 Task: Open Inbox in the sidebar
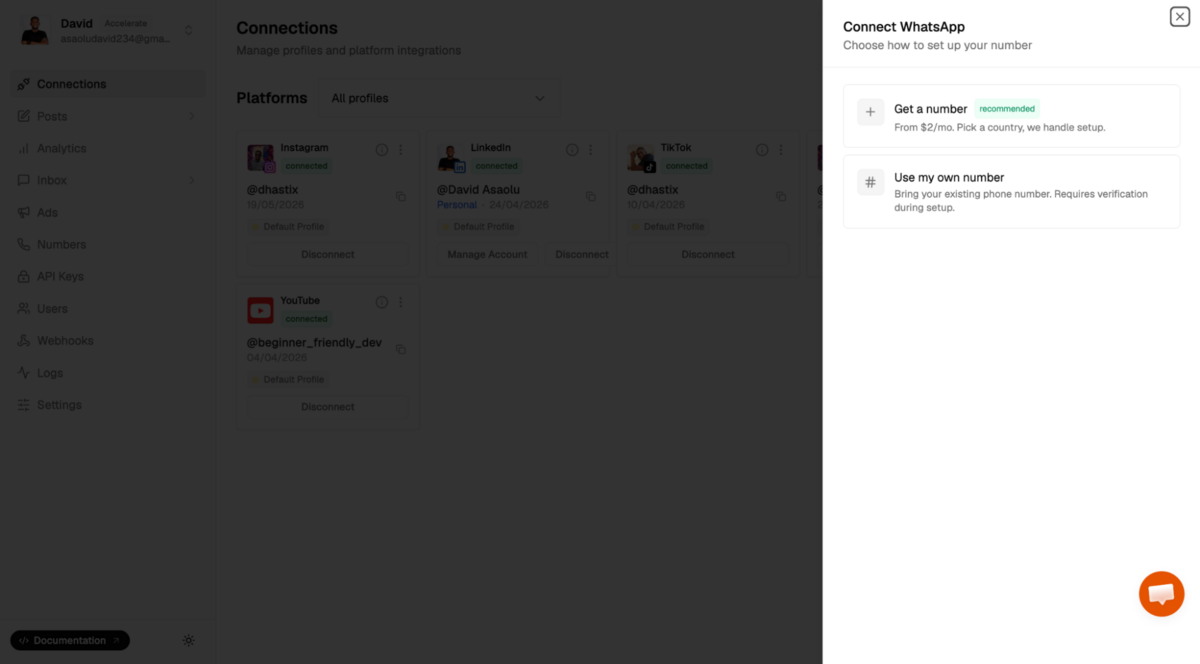pyautogui.click(x=108, y=180)
